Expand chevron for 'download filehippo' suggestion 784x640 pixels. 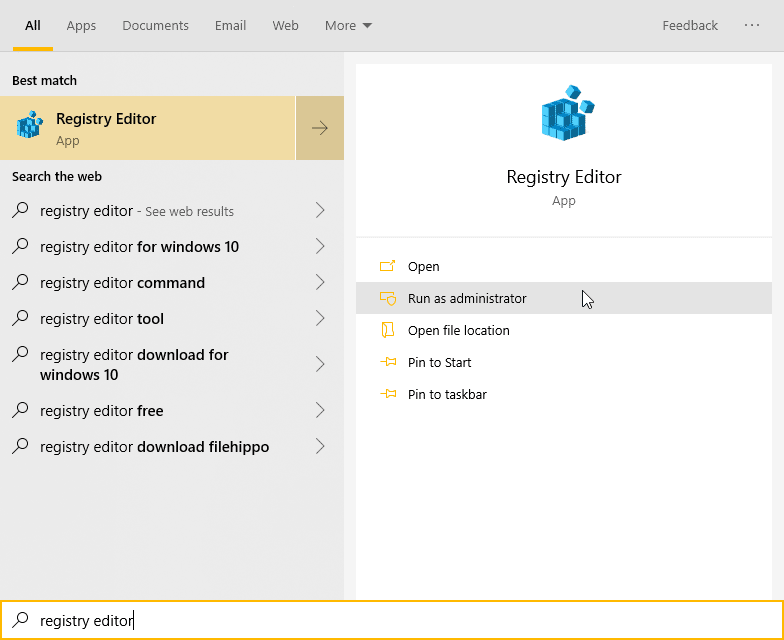320,446
